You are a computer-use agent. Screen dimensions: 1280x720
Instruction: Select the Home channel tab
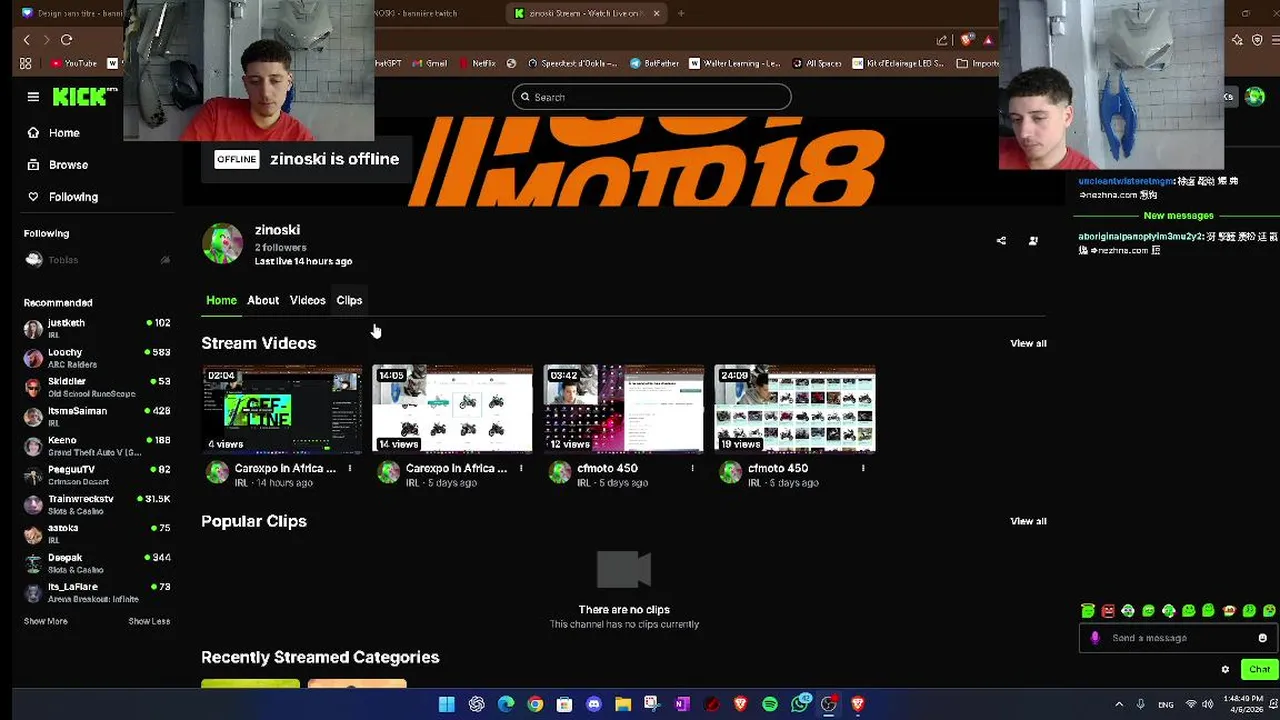pyautogui.click(x=221, y=300)
